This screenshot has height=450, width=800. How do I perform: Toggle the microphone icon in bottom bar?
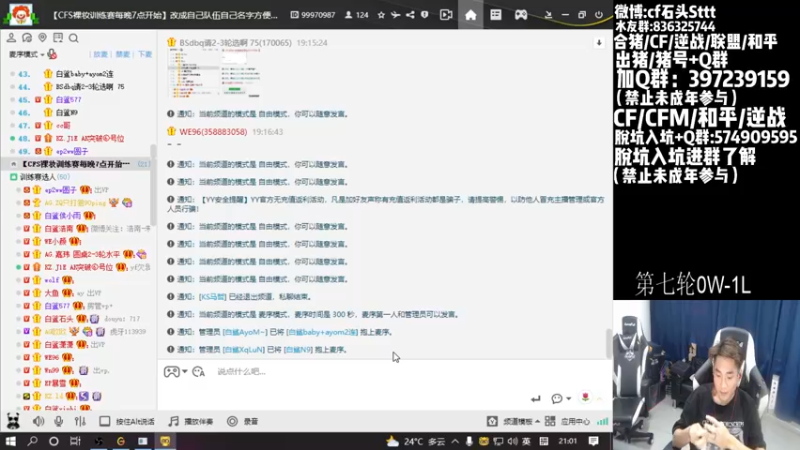(59, 421)
